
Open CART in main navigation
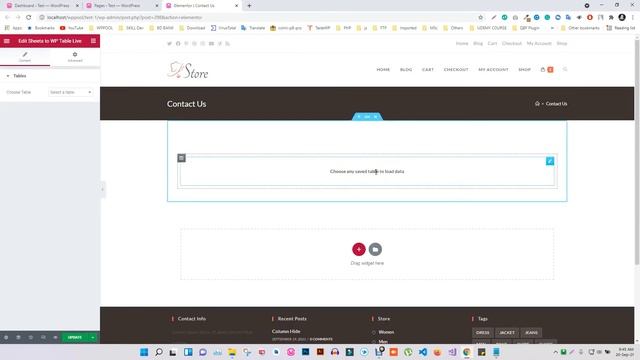pyautogui.click(x=428, y=70)
